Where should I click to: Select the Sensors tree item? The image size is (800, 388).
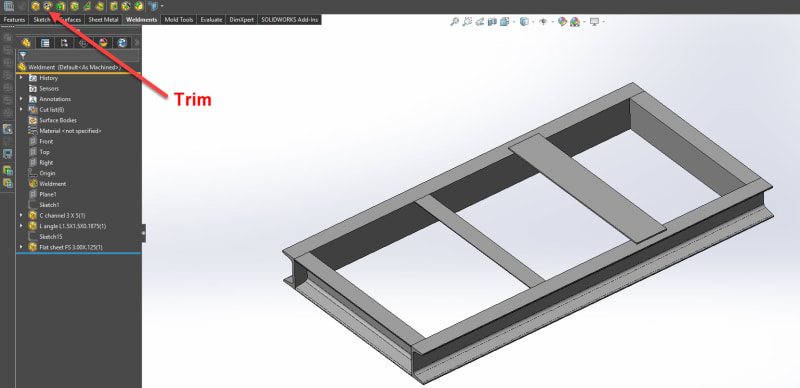click(x=49, y=88)
